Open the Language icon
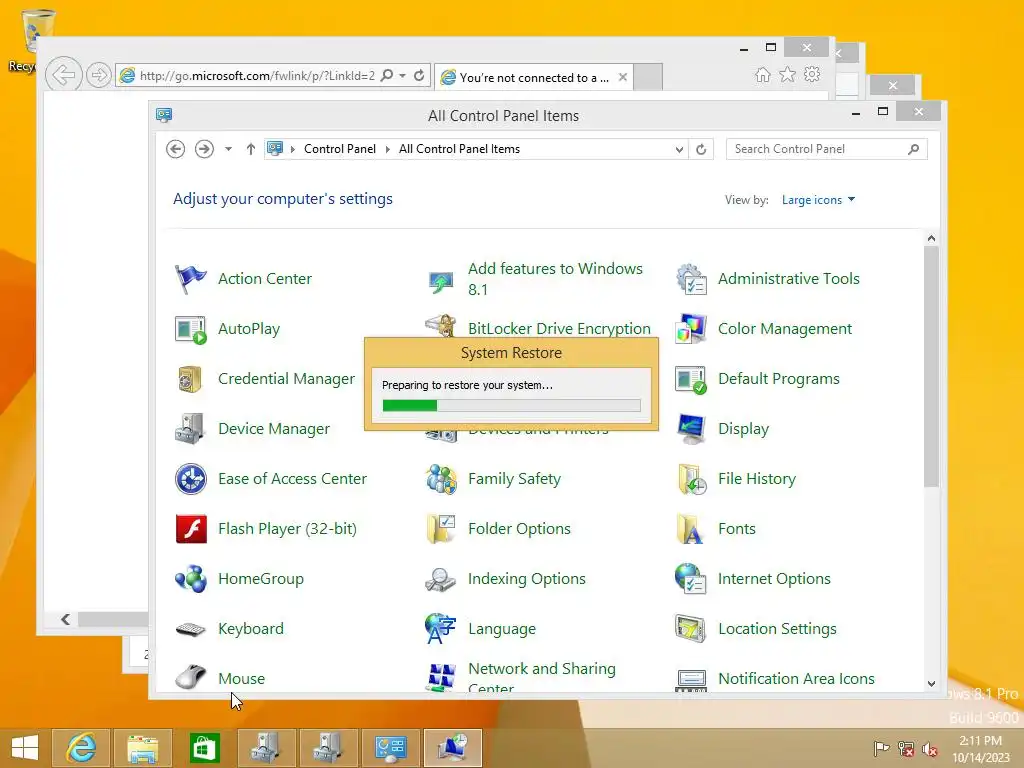This screenshot has height=768, width=1024. pos(441,629)
